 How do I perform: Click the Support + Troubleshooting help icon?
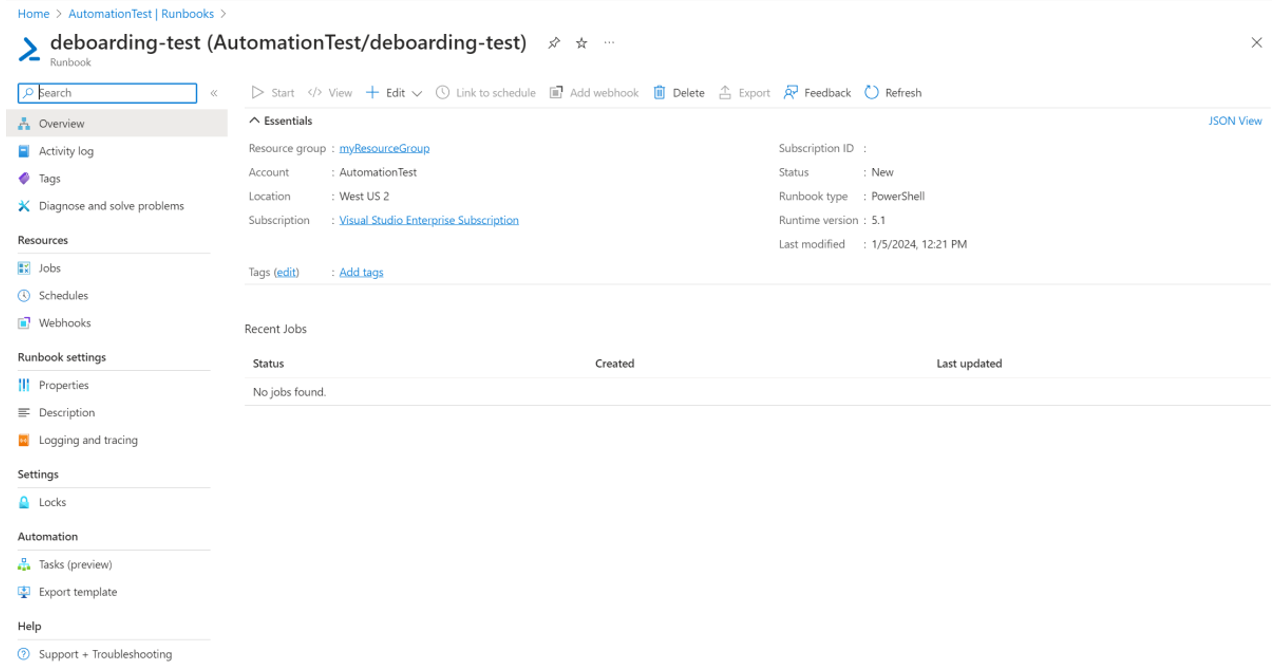[x=24, y=654]
